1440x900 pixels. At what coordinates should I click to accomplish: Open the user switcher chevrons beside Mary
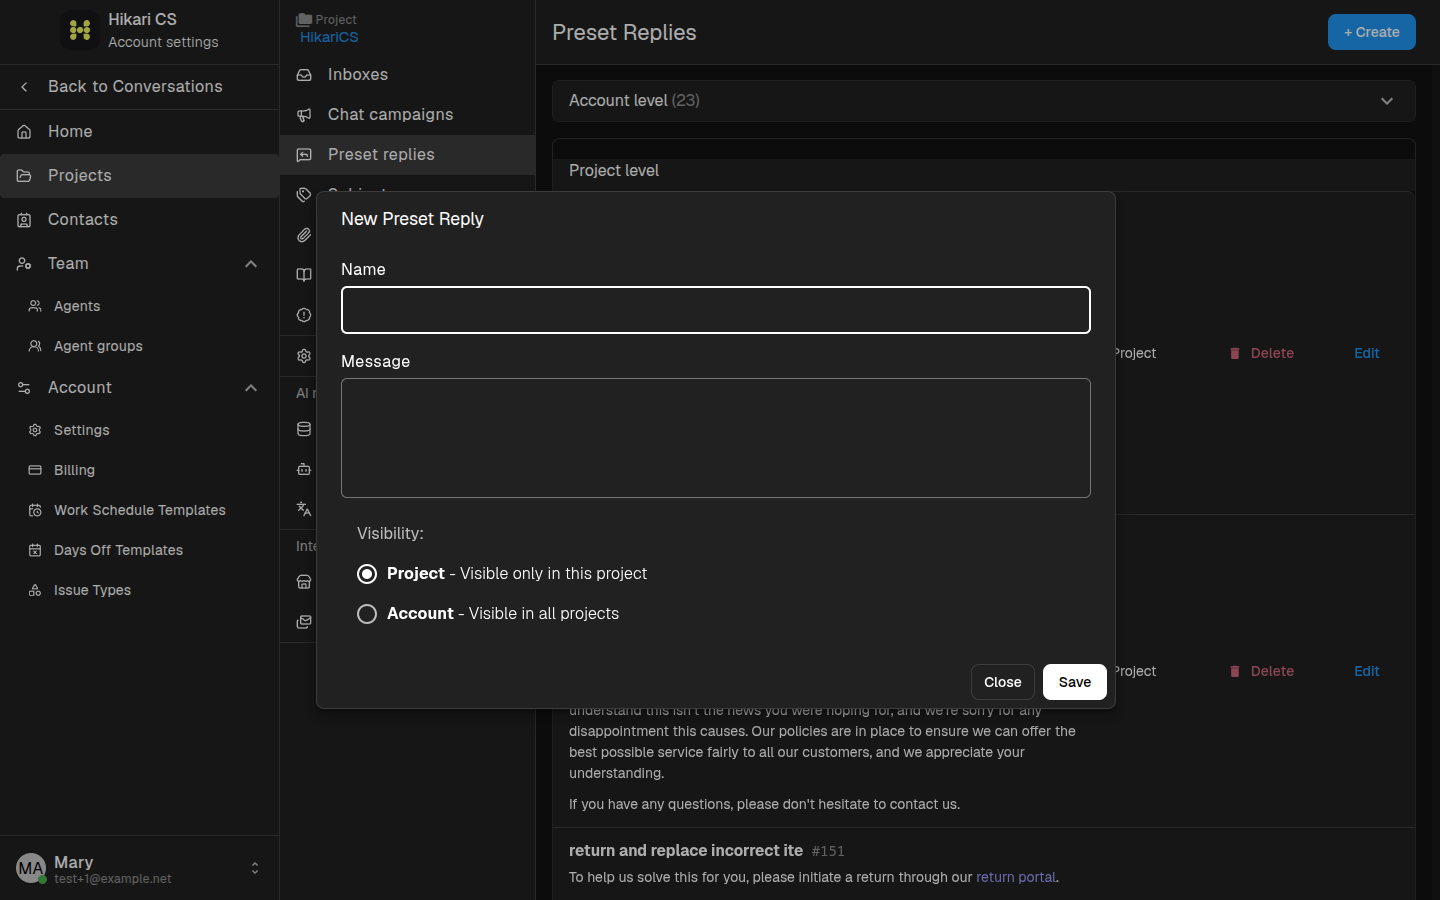[x=255, y=868]
